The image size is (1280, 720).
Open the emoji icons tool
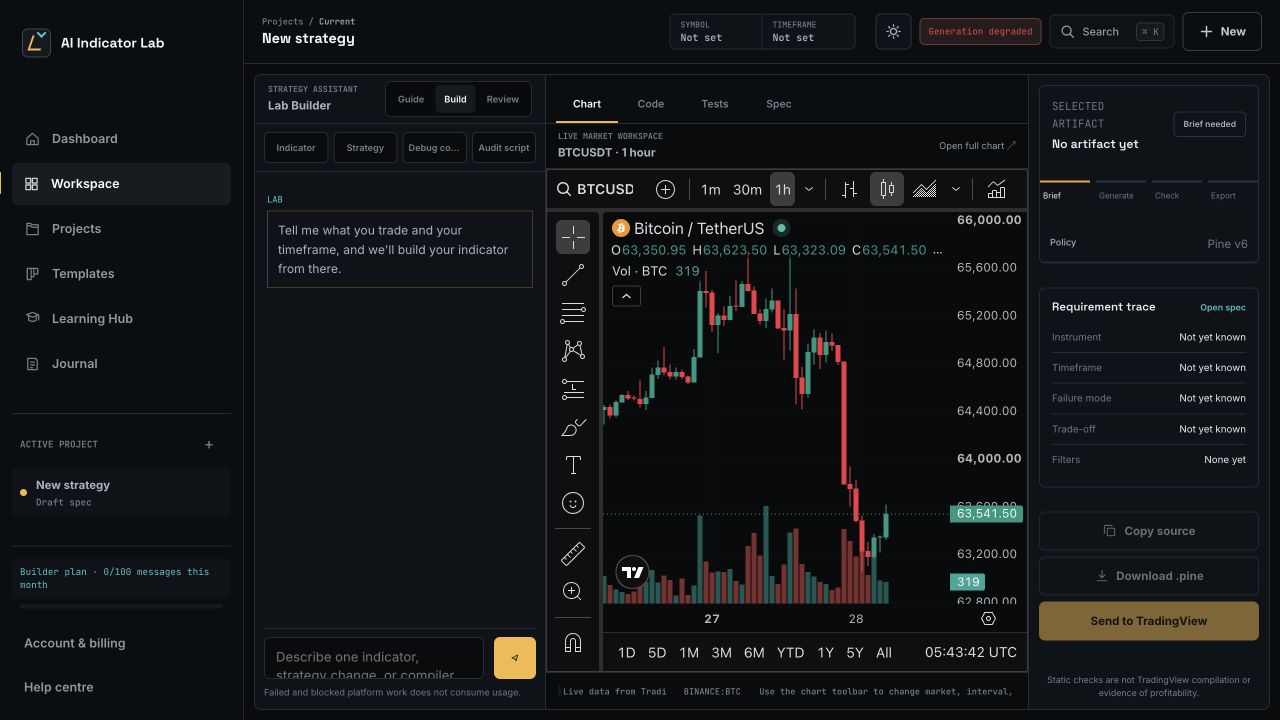pyautogui.click(x=573, y=503)
